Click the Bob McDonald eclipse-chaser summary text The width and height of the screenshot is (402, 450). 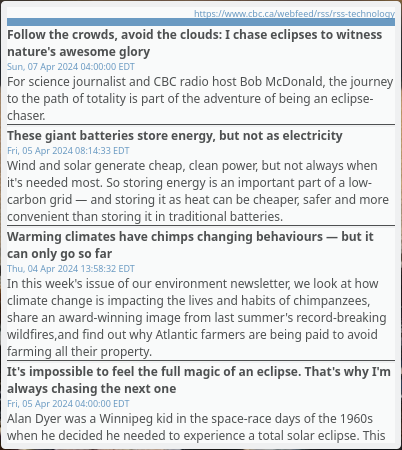200,99
